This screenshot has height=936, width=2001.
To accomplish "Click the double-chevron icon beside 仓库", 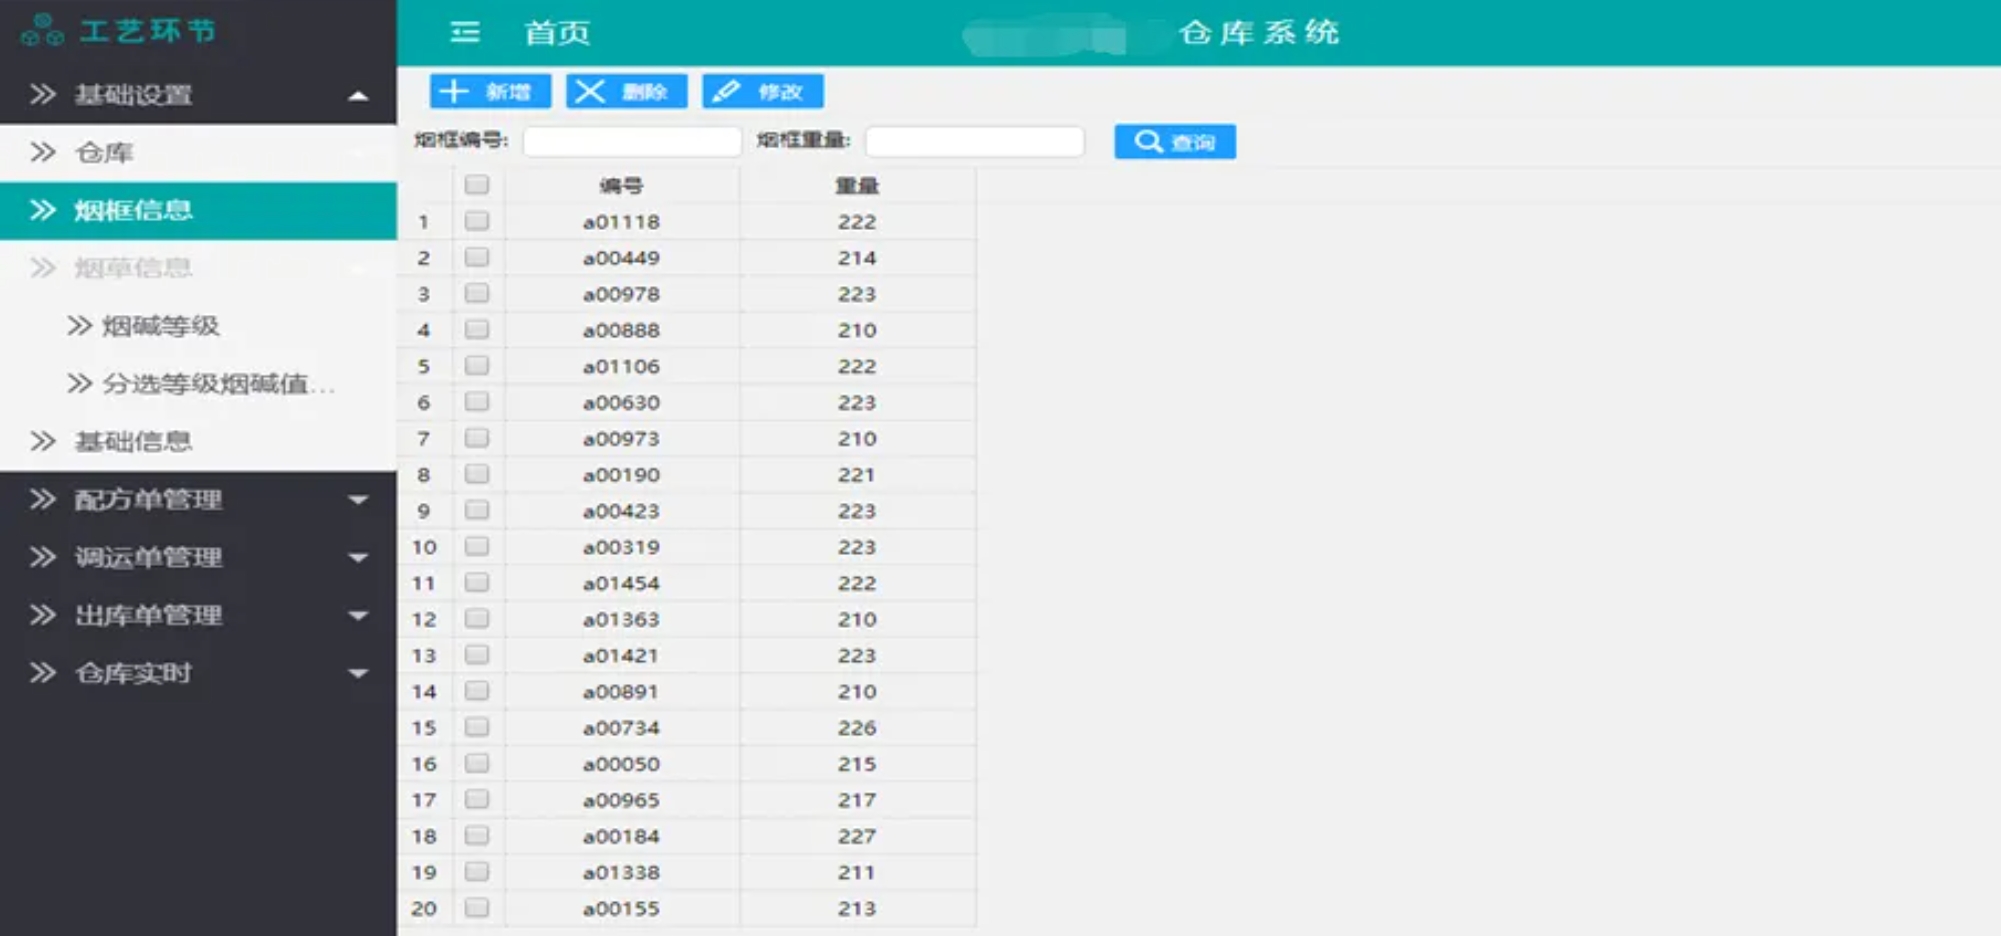I will pos(42,153).
